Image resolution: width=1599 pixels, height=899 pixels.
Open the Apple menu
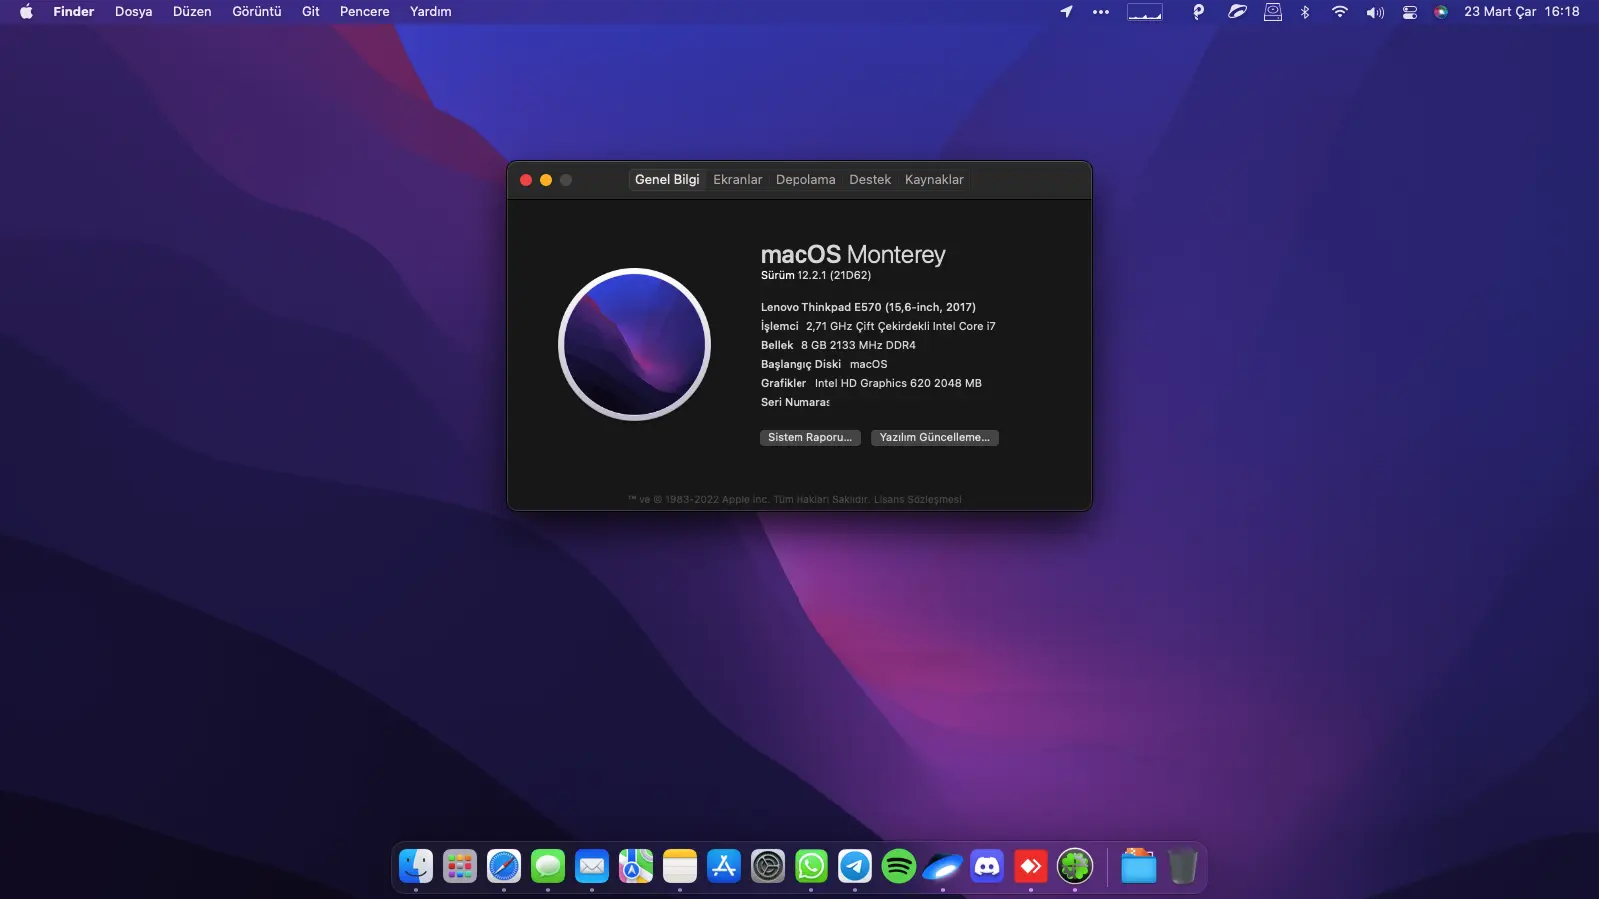(x=26, y=12)
